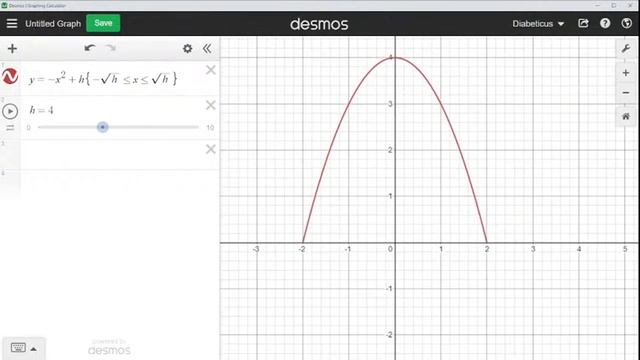This screenshot has height=360, width=640.
Task: Save the graph
Action: coord(103,23)
